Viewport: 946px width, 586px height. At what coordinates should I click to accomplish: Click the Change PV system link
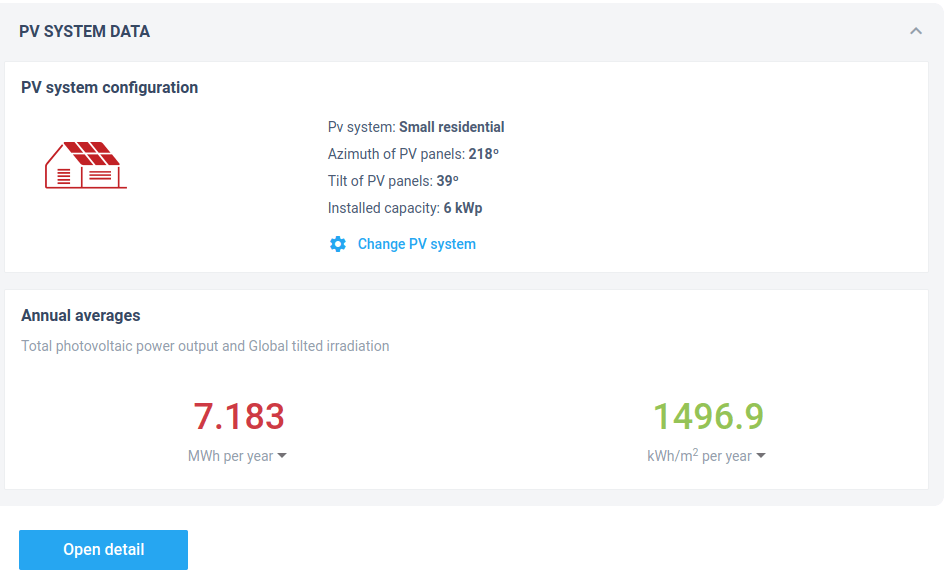[416, 244]
